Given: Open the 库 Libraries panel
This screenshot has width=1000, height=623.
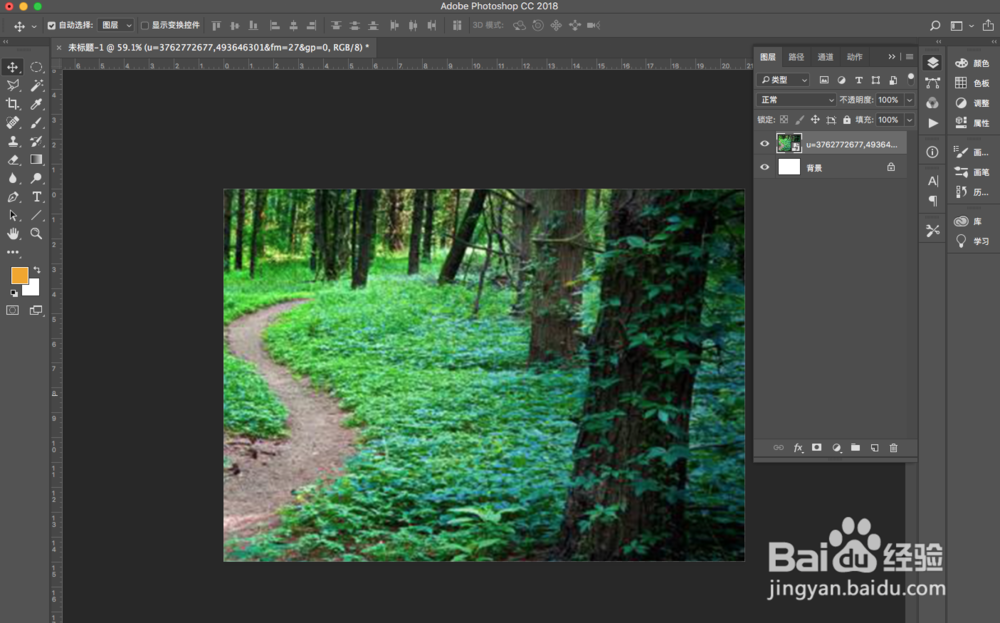Looking at the screenshot, I should pyautogui.click(x=968, y=221).
